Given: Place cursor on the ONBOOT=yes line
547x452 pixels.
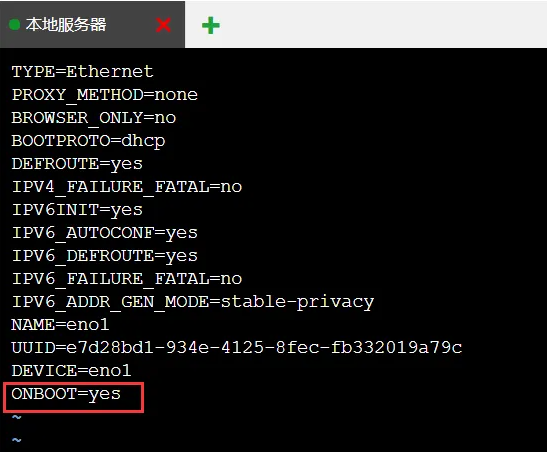Looking at the screenshot, I should click(66, 395).
